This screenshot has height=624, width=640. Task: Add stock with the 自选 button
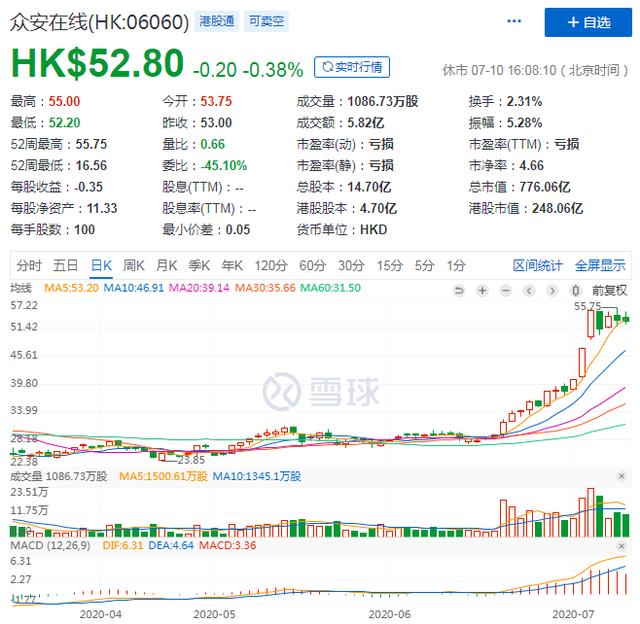tap(588, 22)
